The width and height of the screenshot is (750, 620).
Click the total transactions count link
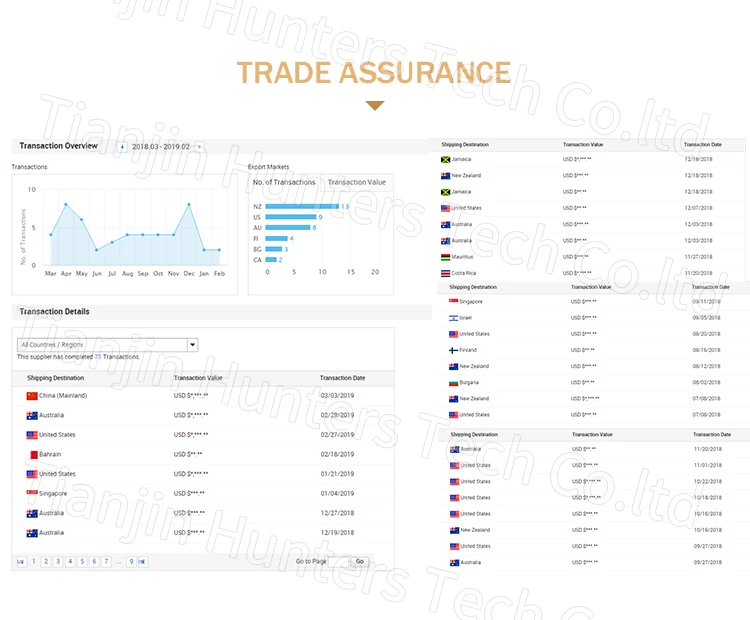coord(98,357)
